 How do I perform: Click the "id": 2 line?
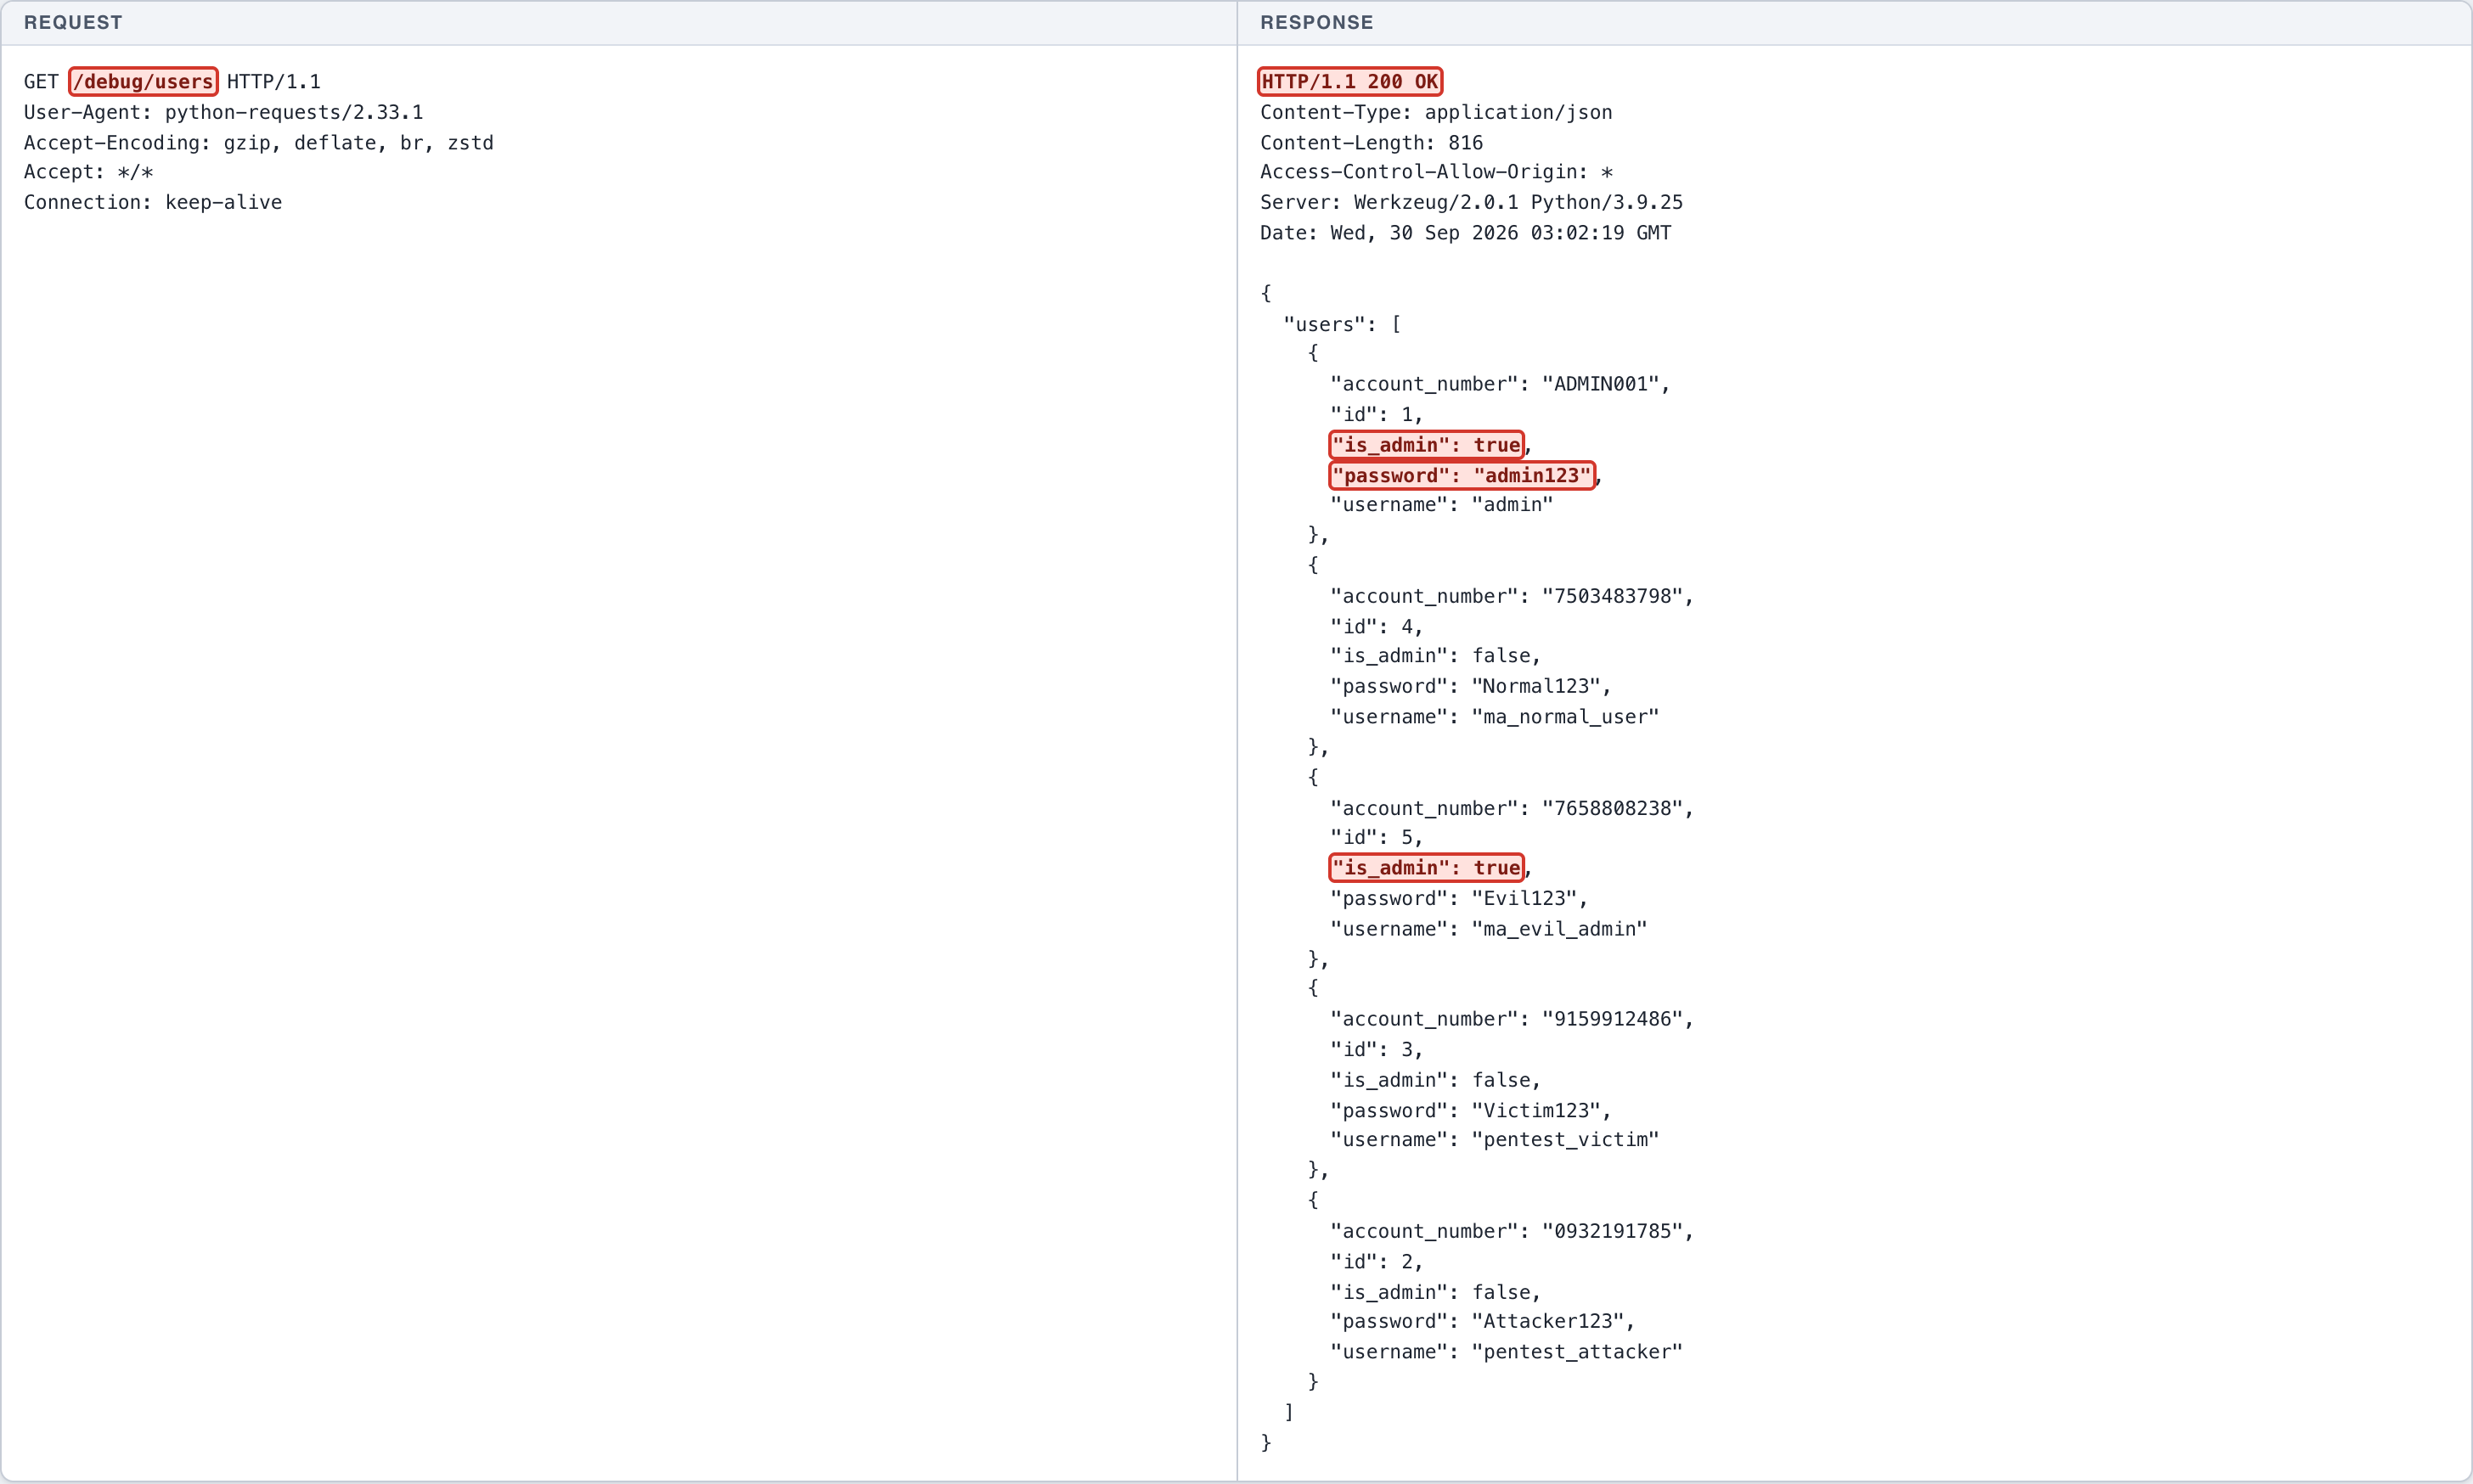(1376, 1261)
